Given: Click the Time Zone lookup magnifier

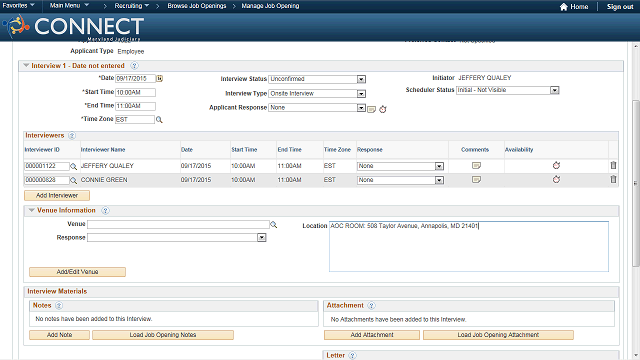Looking at the screenshot, I should 159,120.
